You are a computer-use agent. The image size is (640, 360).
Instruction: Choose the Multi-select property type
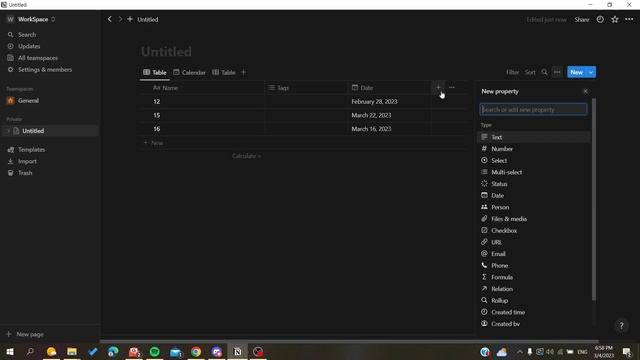coord(534,172)
